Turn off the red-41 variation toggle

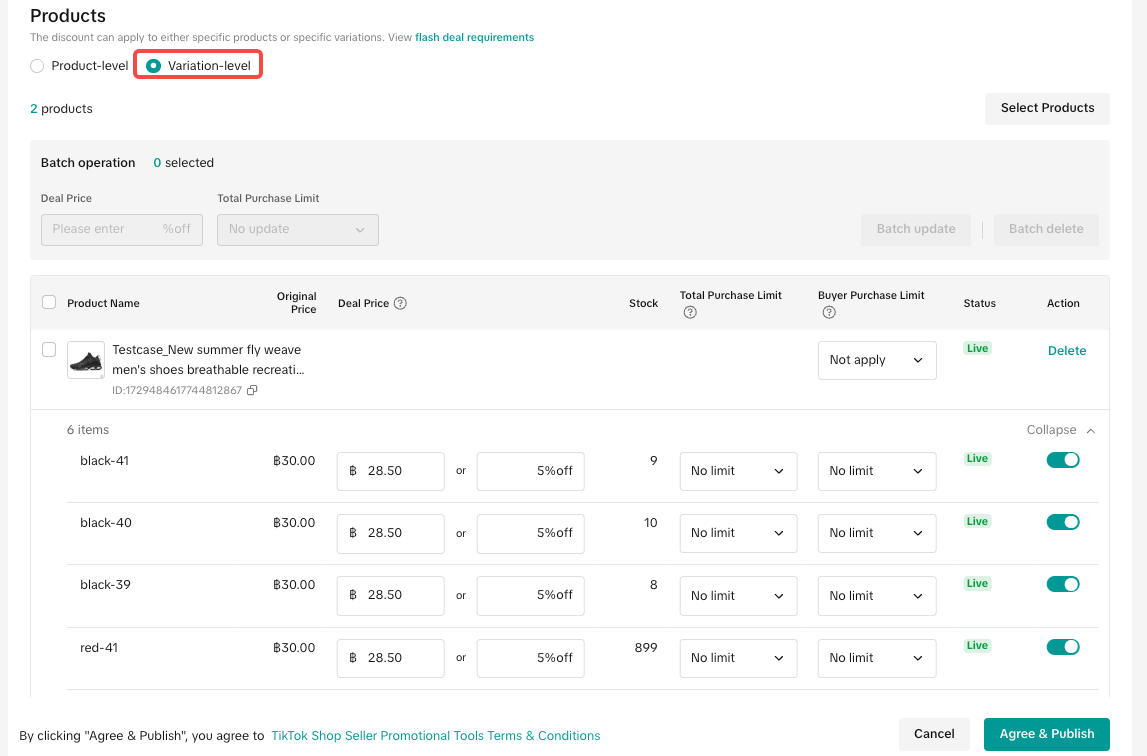[1063, 647]
